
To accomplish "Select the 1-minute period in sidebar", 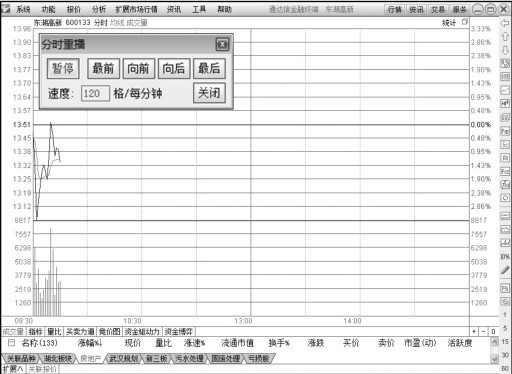I will click(505, 315).
